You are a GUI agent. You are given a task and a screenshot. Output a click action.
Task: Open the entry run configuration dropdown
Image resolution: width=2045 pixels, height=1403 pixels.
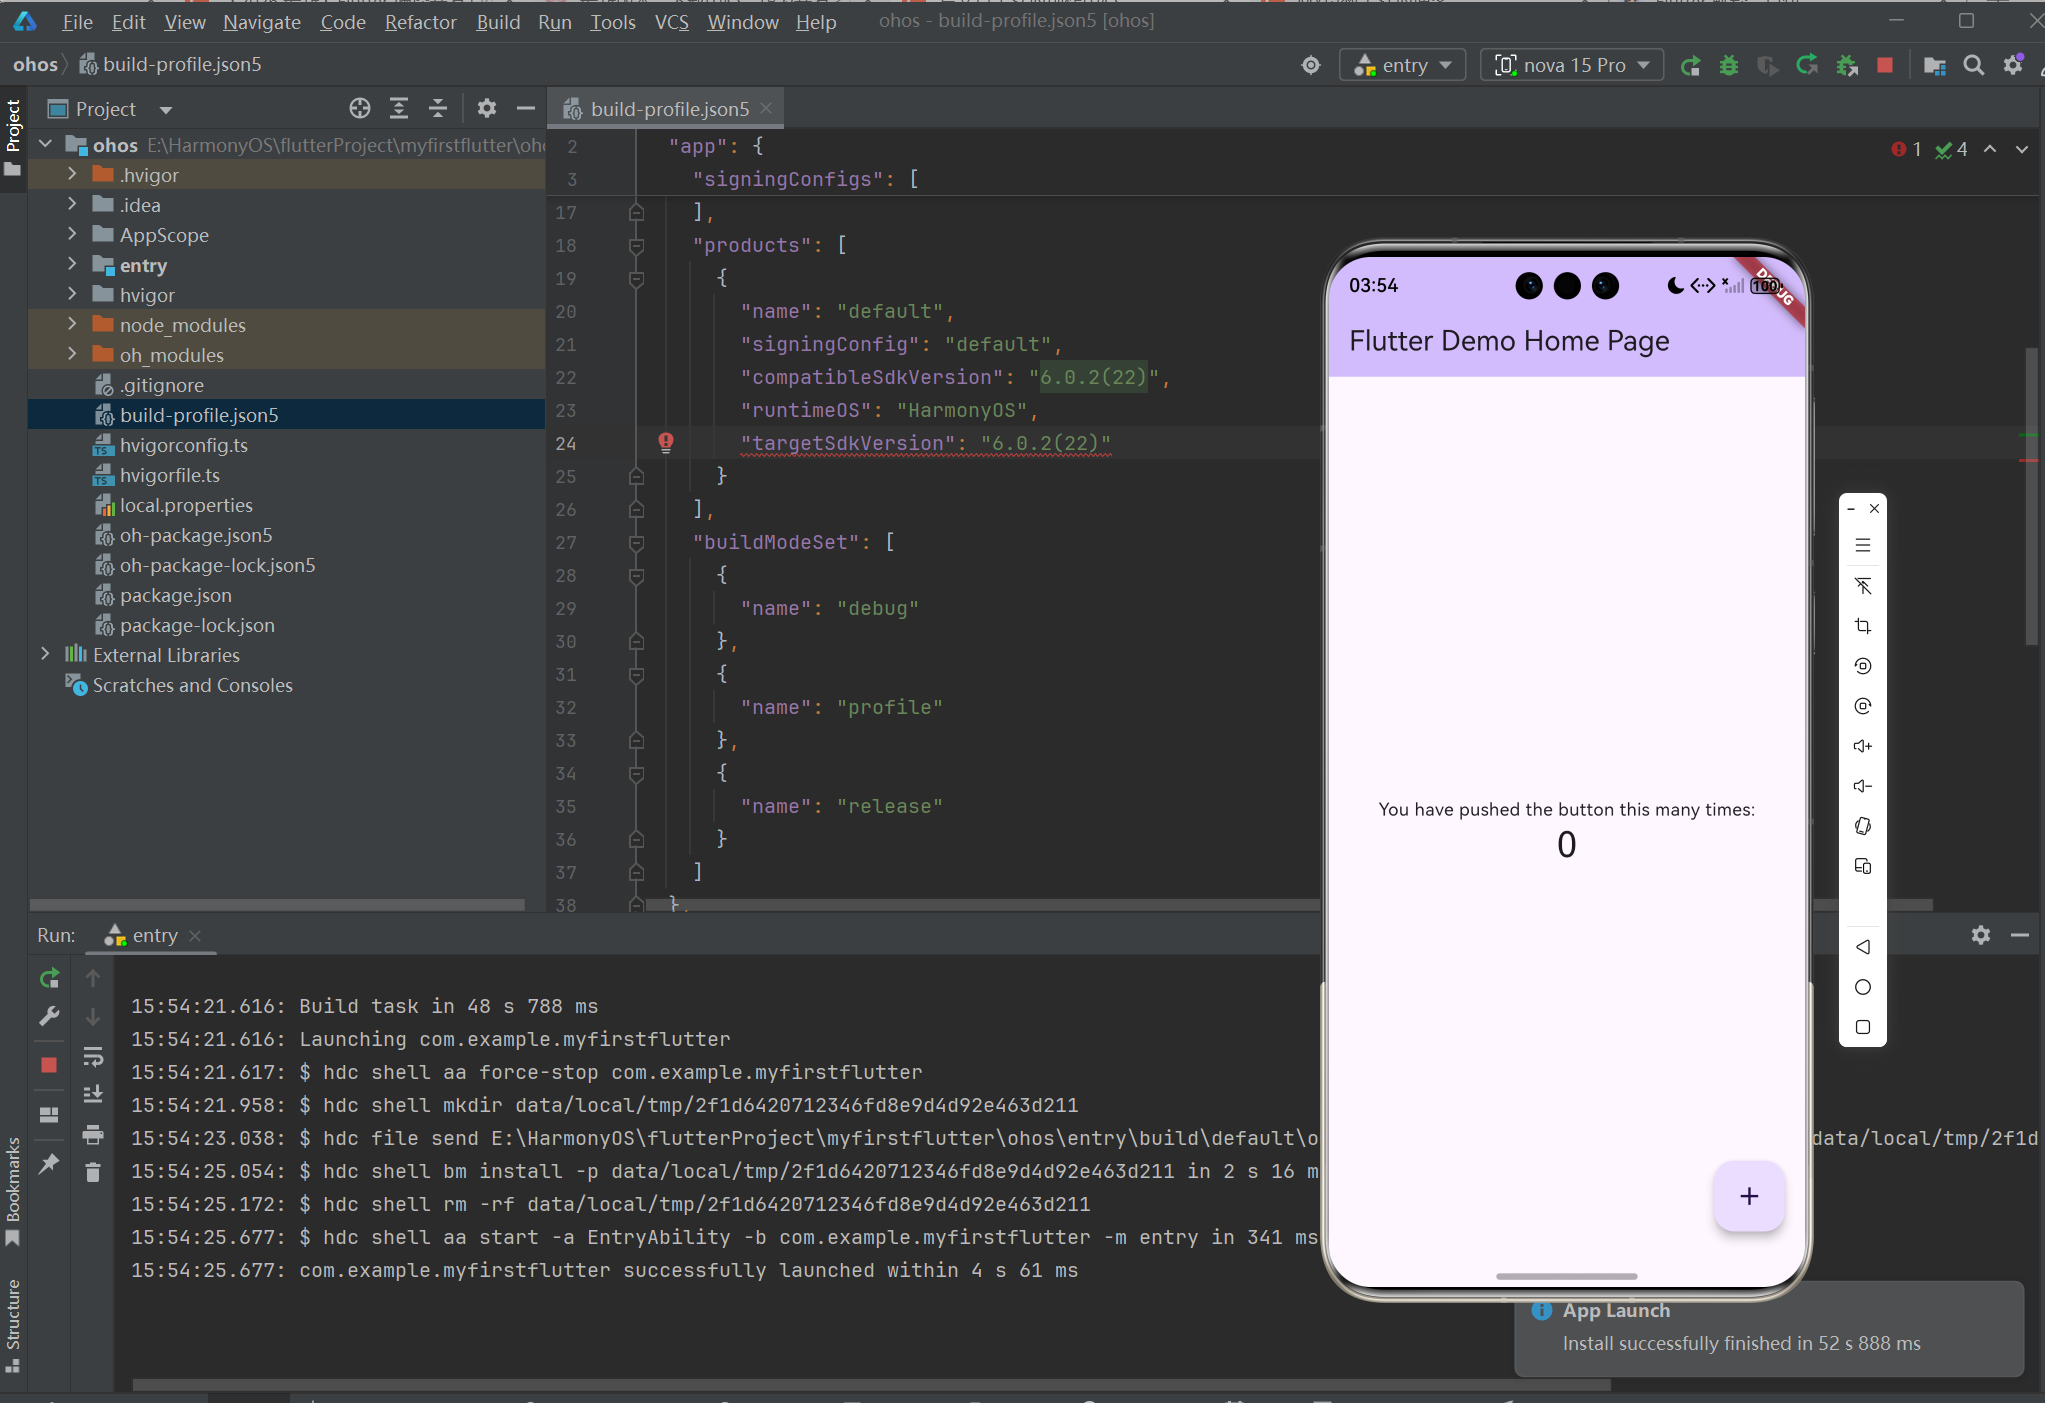[1402, 66]
